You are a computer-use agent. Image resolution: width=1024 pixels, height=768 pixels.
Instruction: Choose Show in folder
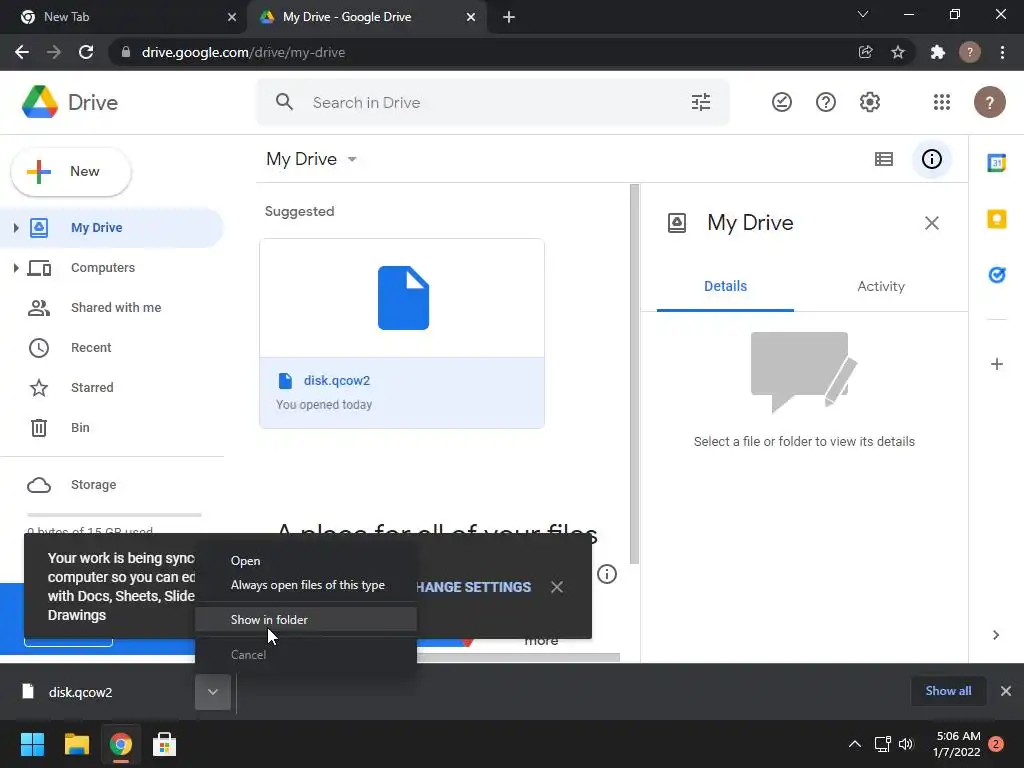pos(306,620)
